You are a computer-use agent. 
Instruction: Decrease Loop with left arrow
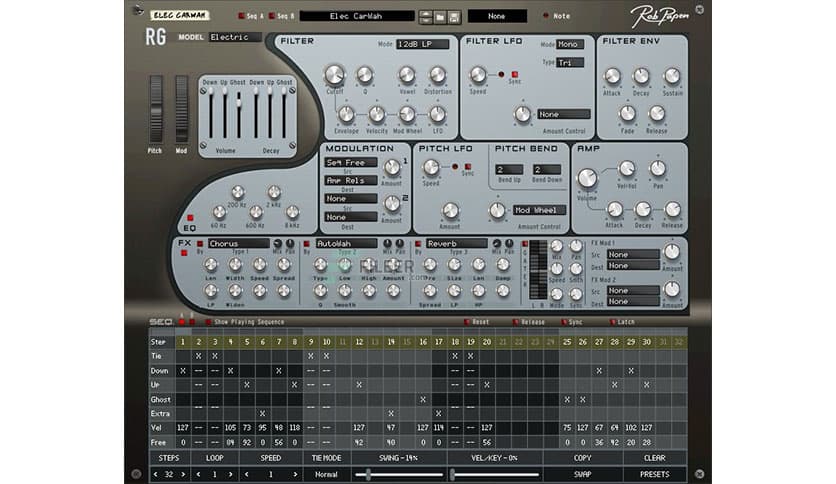click(198, 474)
